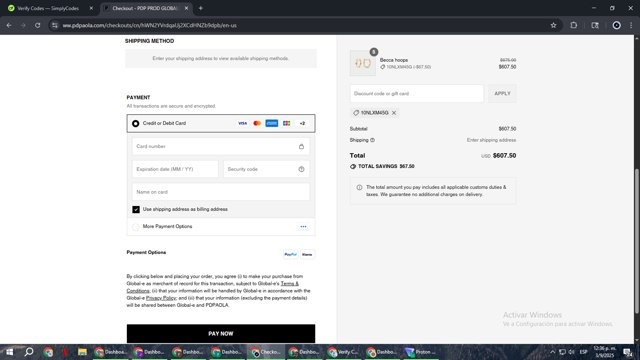640x360 pixels.
Task: Uncheck Use shipping address as billing address
Action: (x=136, y=209)
